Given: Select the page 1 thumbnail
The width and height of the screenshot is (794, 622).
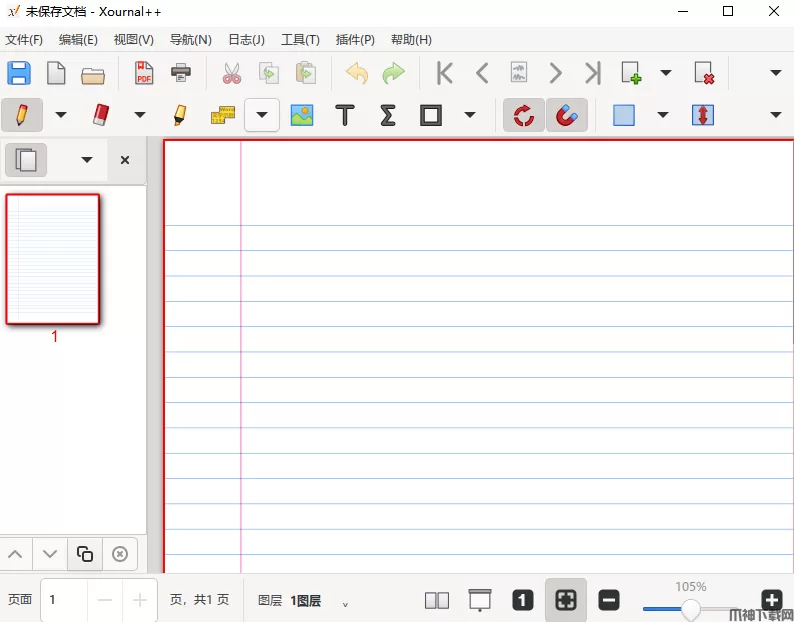Looking at the screenshot, I should tap(53, 259).
